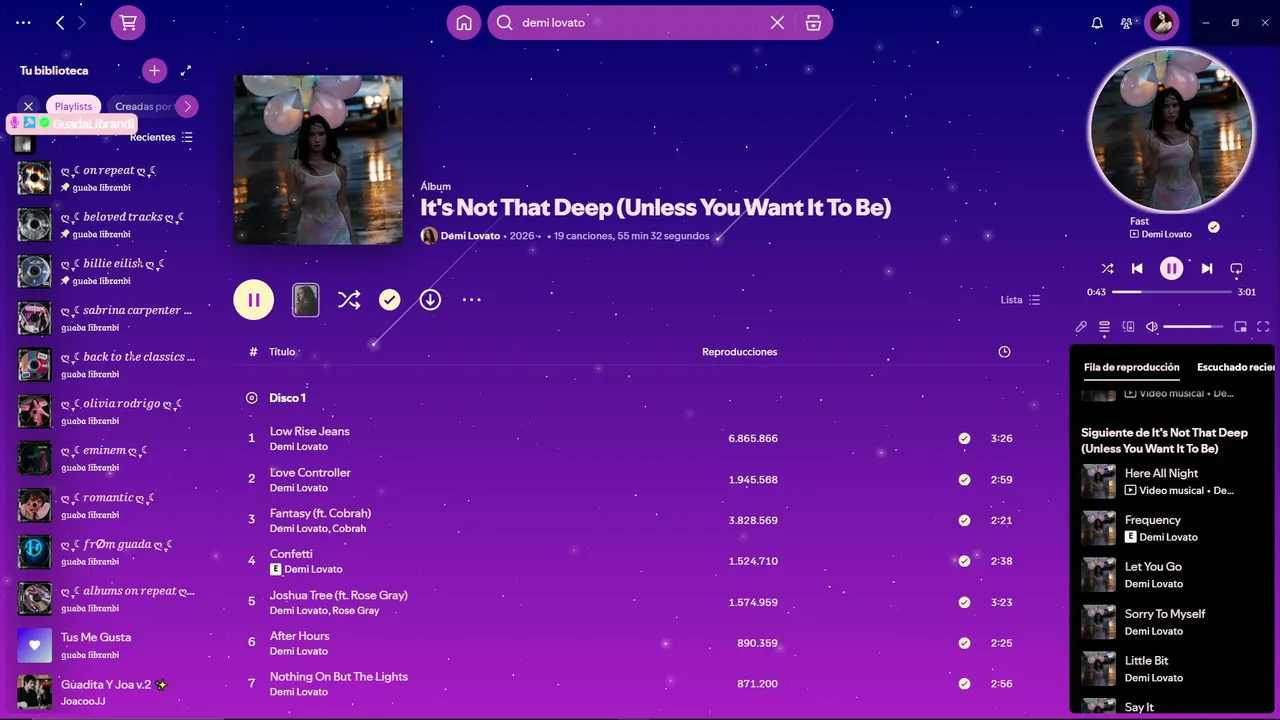Open lyrics with the microphone icon
Screen dimensions: 1280x720
coord(1081,326)
